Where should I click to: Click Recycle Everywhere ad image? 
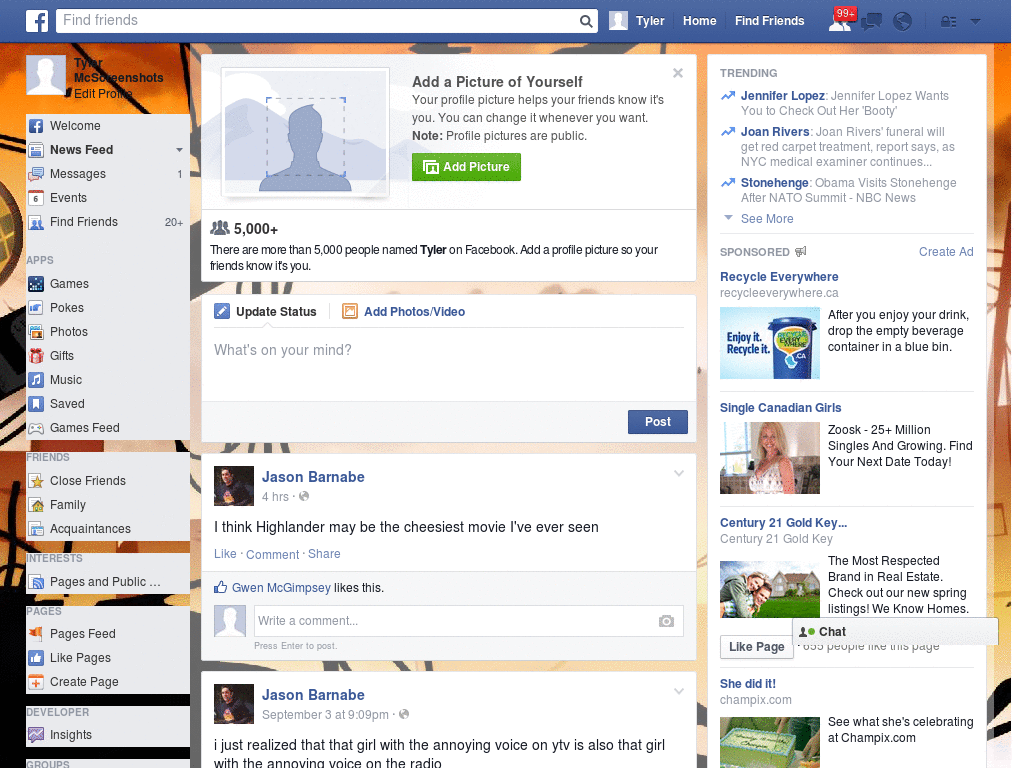pyautogui.click(x=769, y=343)
